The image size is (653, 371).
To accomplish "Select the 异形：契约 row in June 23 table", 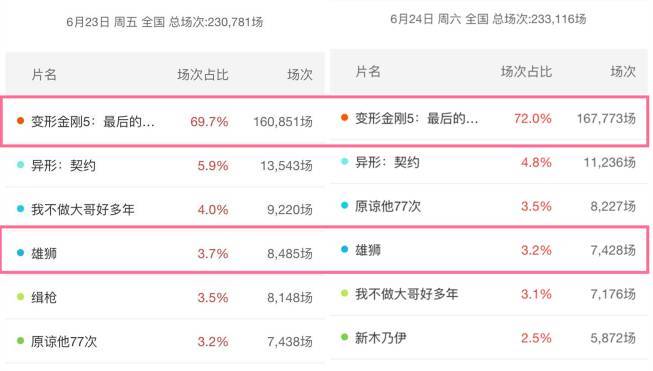I will [x=165, y=165].
